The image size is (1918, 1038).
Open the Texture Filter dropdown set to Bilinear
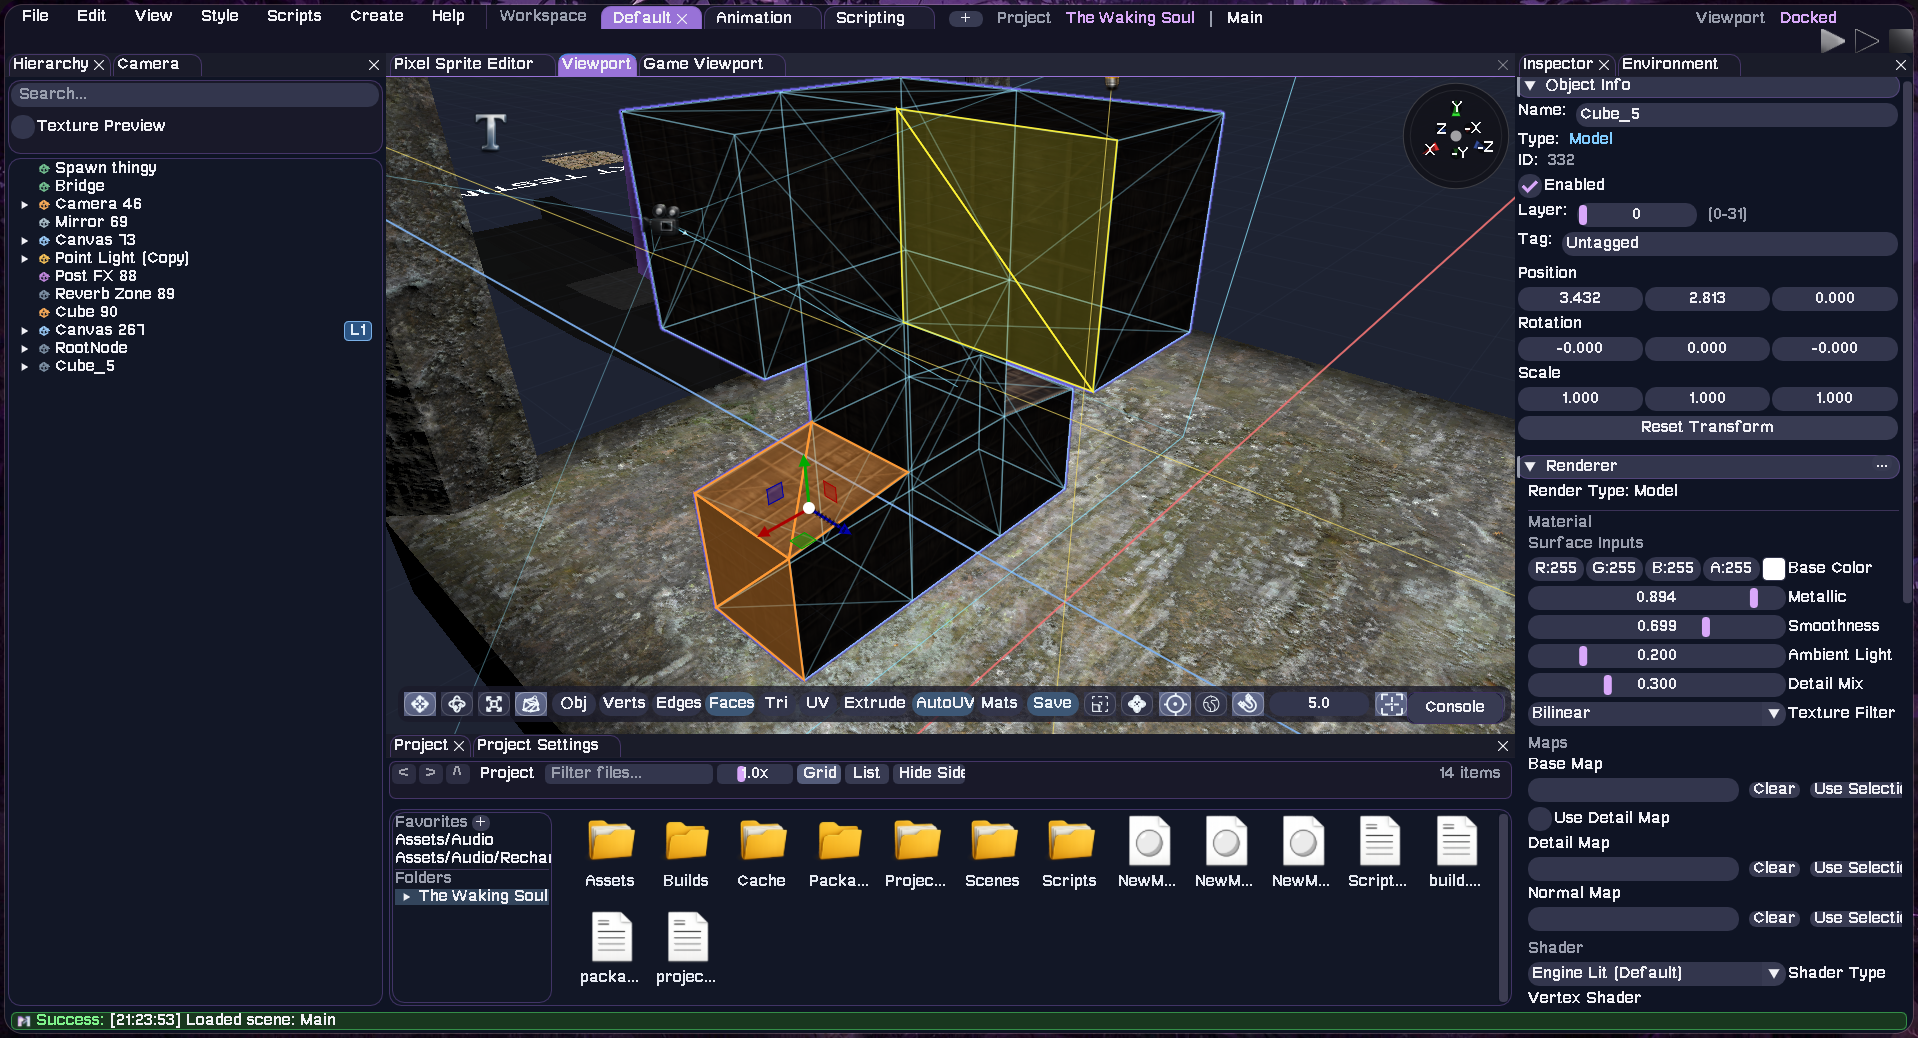pyautogui.click(x=1655, y=713)
